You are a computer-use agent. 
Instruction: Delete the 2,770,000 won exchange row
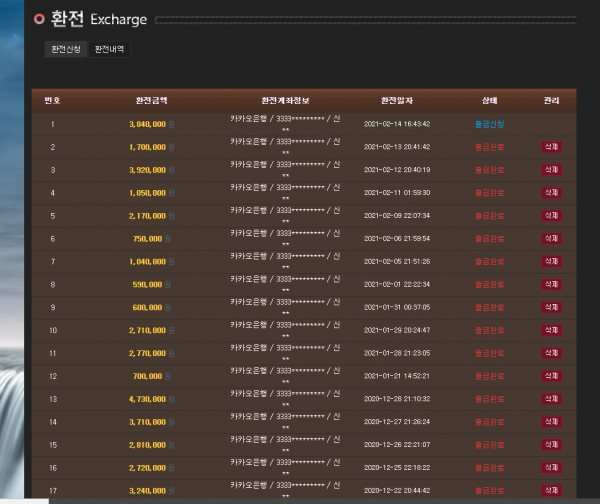(551, 353)
